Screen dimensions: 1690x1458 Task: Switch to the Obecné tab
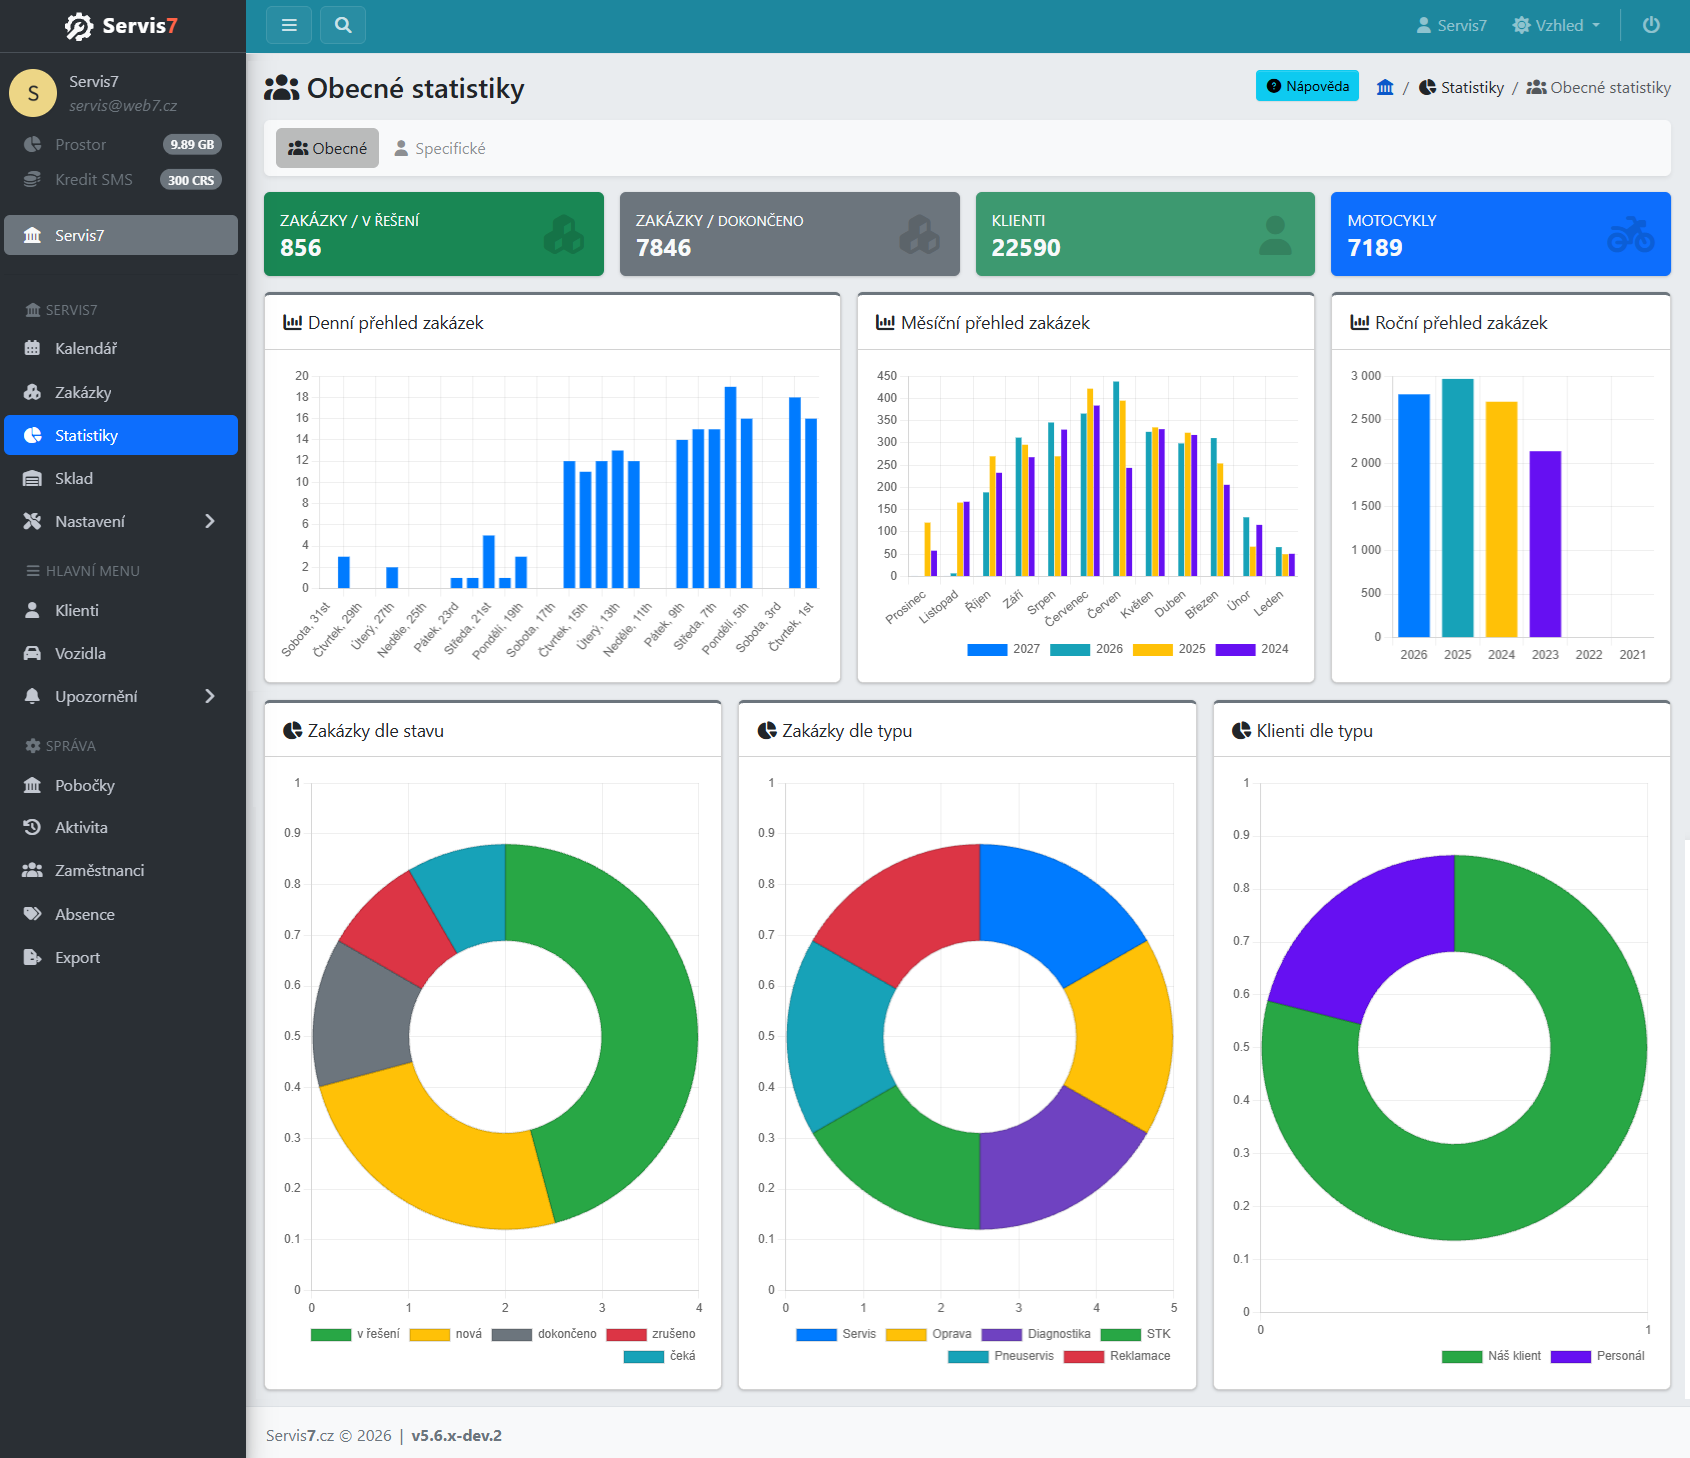coord(327,148)
